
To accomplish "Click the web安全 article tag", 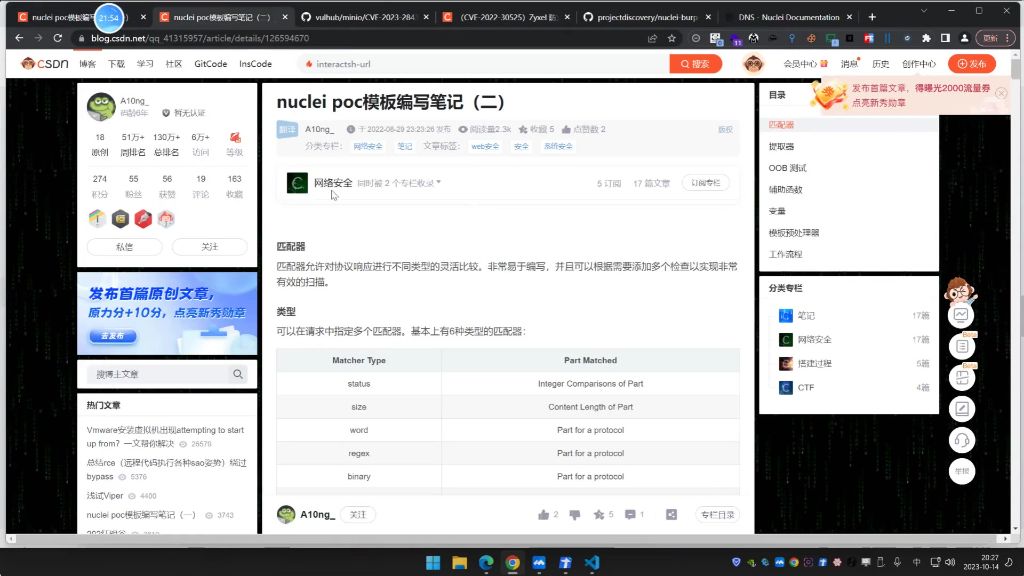I will pyautogui.click(x=485, y=146).
